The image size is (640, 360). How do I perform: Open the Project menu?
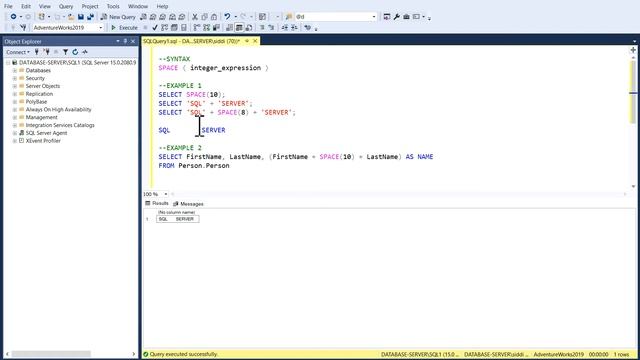point(90,6)
